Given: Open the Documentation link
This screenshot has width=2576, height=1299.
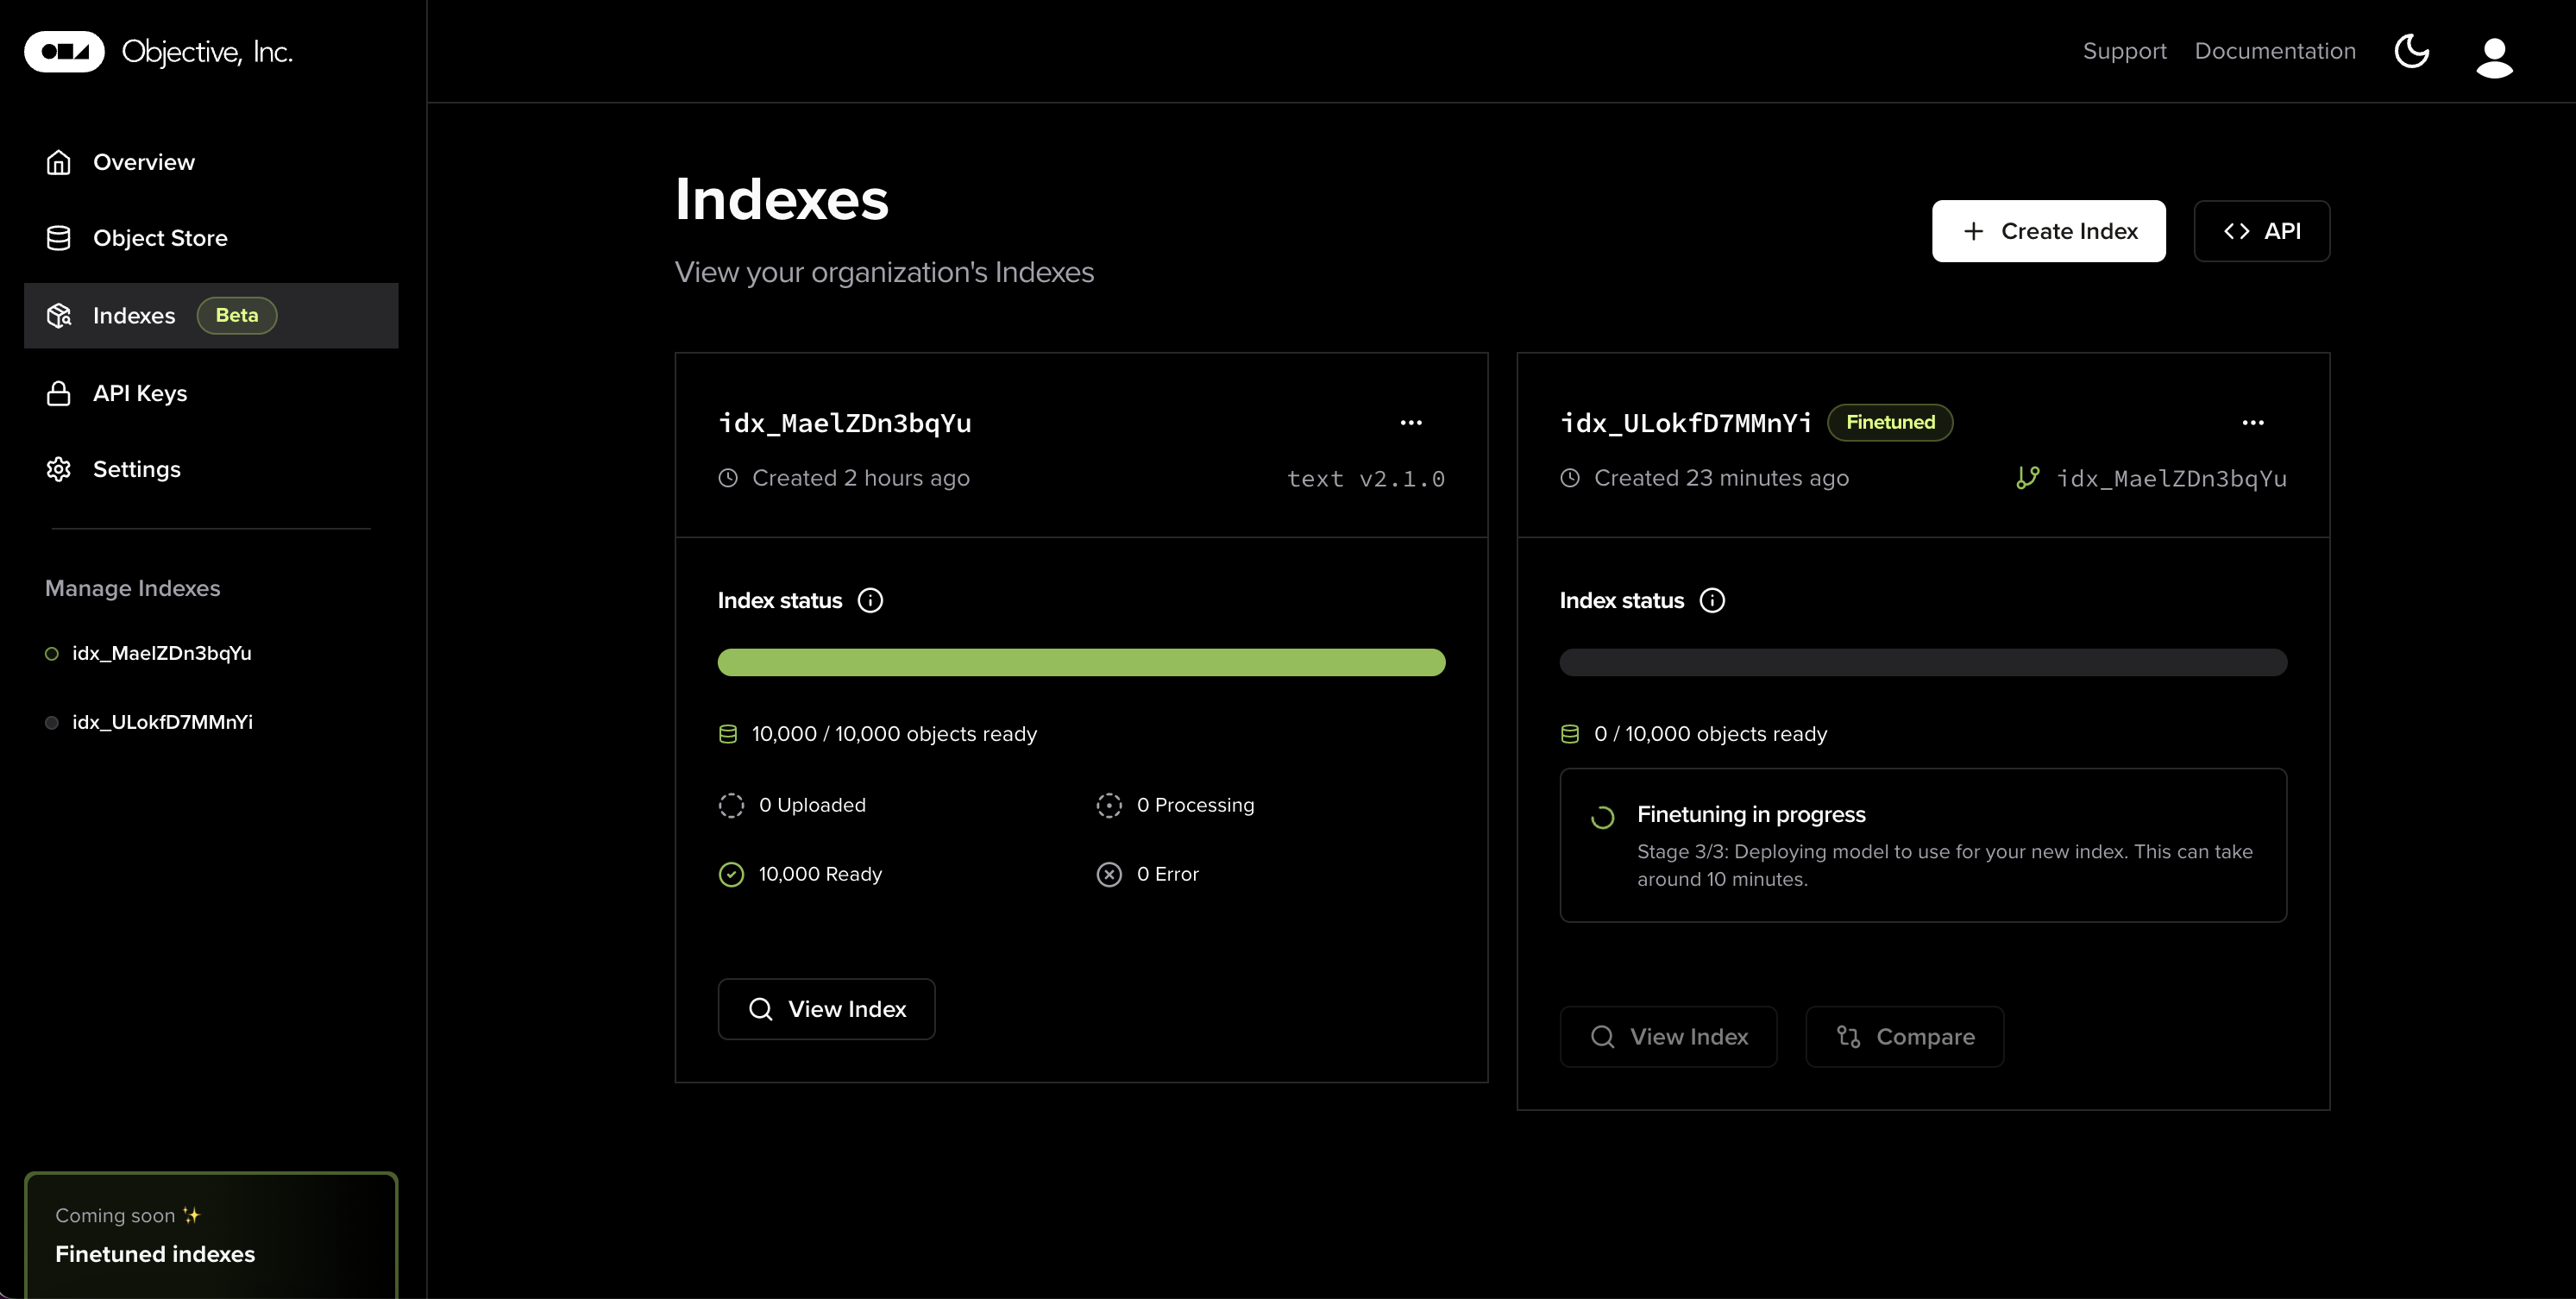Looking at the screenshot, I should pos(2274,51).
